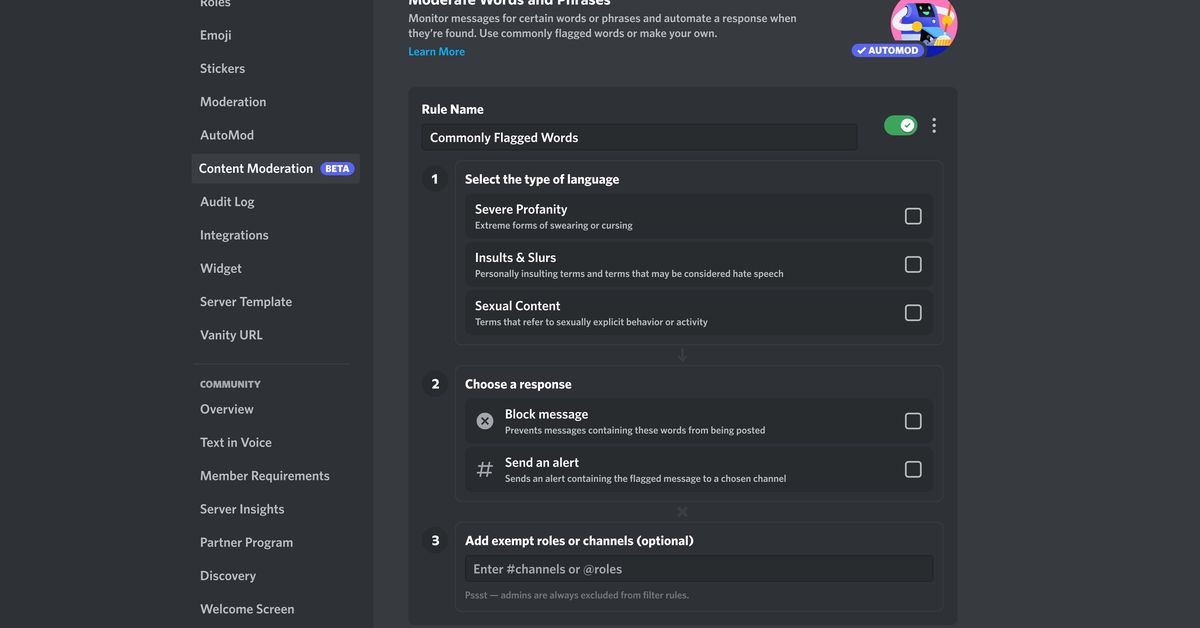
Task: Disable the Commonly Flagged Words rule toggle
Action: [900, 126]
